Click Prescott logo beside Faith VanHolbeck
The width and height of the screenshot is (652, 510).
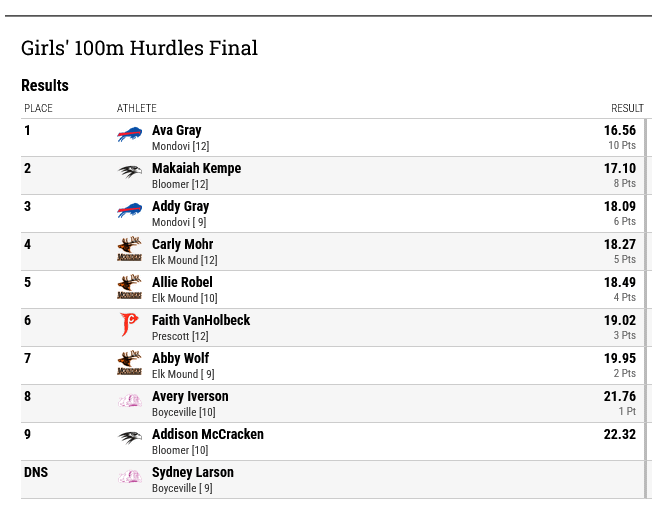tap(129, 324)
